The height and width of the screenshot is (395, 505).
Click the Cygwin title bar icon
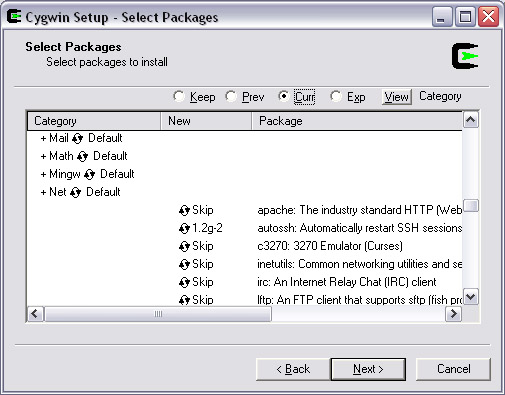(x=14, y=16)
